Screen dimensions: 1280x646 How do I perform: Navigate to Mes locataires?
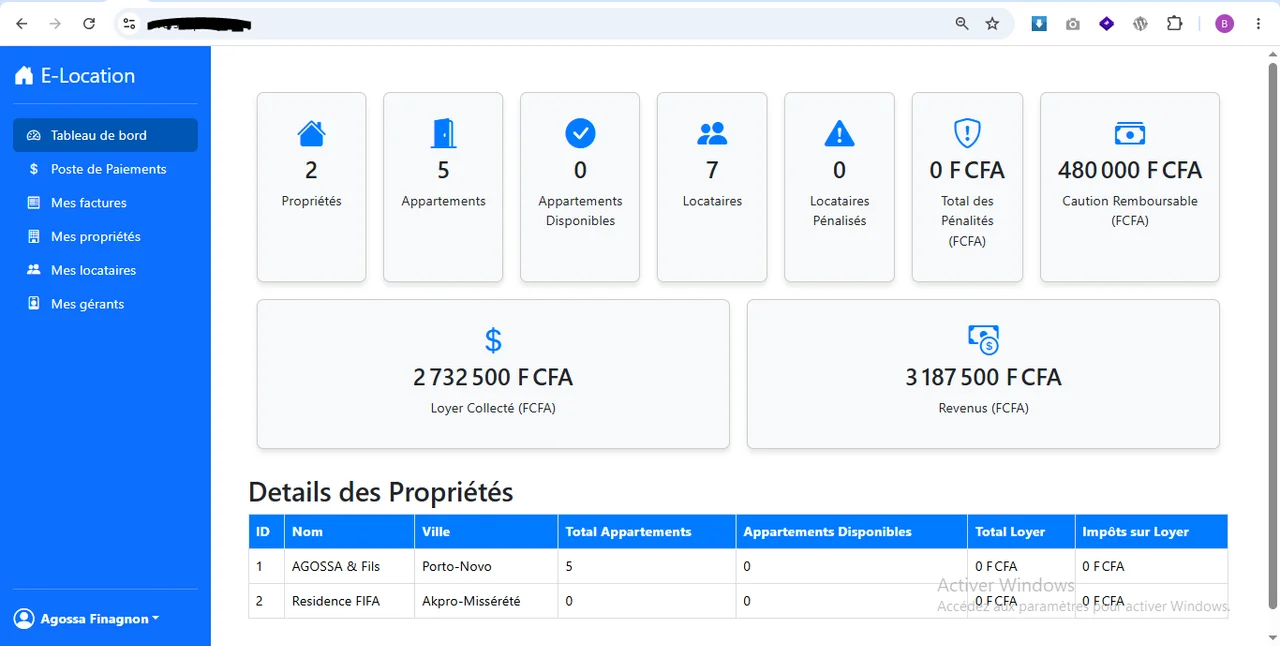click(105, 270)
